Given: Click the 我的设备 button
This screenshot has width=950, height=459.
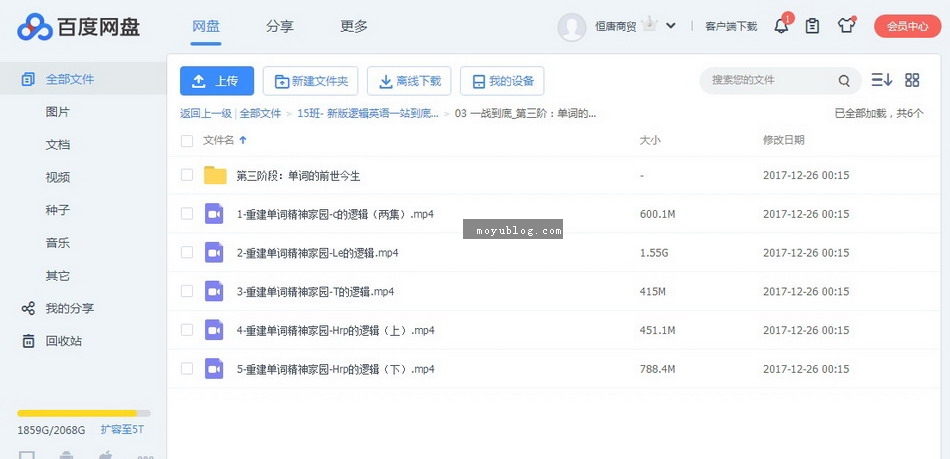Looking at the screenshot, I should click(502, 81).
